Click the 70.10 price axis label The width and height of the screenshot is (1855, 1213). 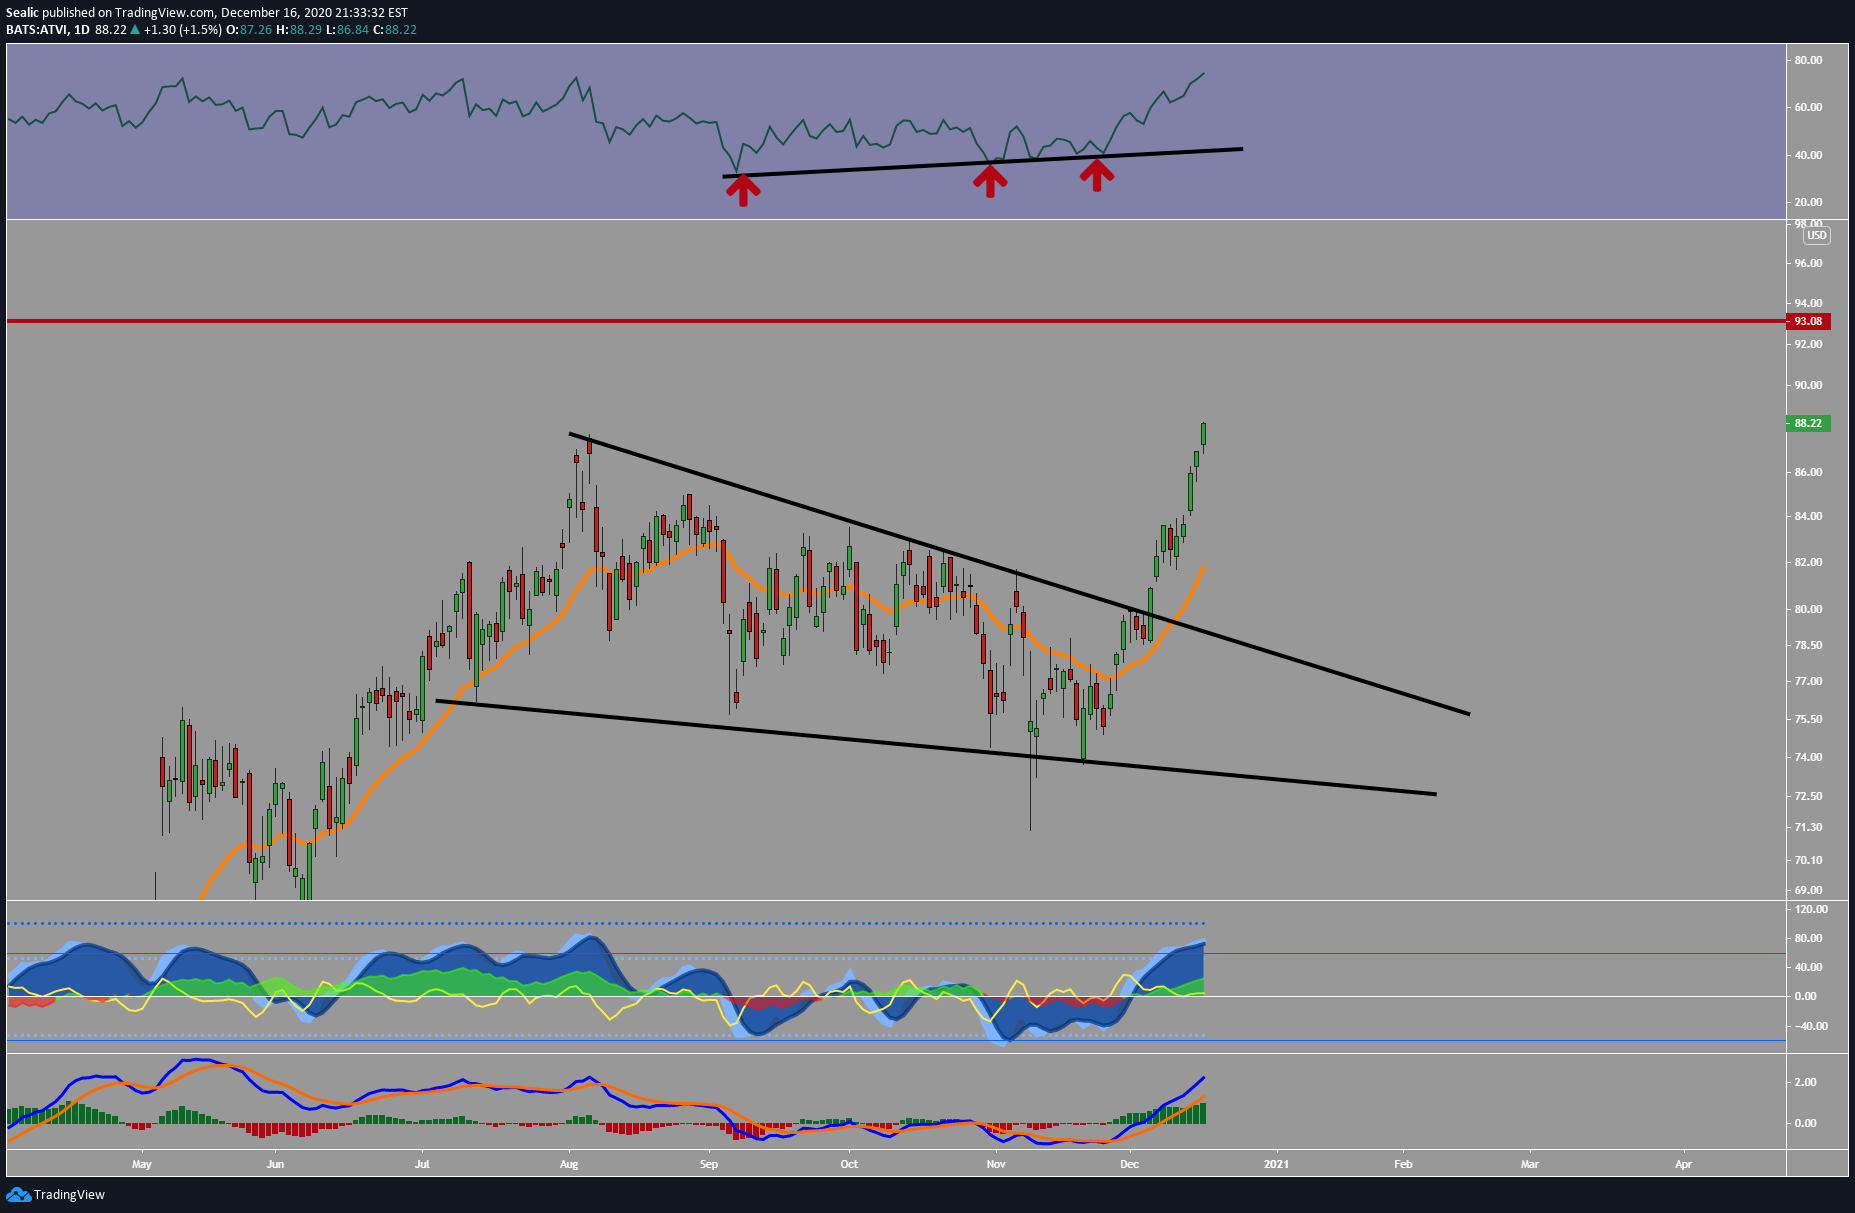click(1808, 860)
